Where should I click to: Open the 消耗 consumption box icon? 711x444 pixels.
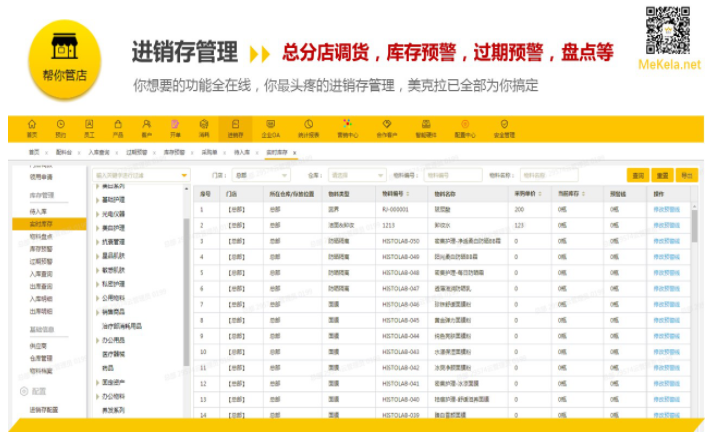click(x=204, y=124)
